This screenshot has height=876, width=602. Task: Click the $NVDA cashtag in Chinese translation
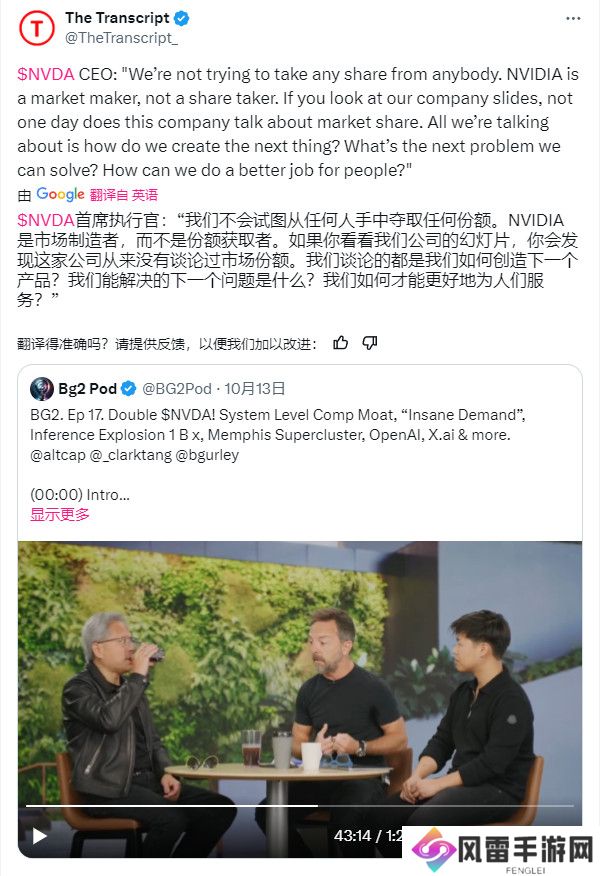(46, 220)
